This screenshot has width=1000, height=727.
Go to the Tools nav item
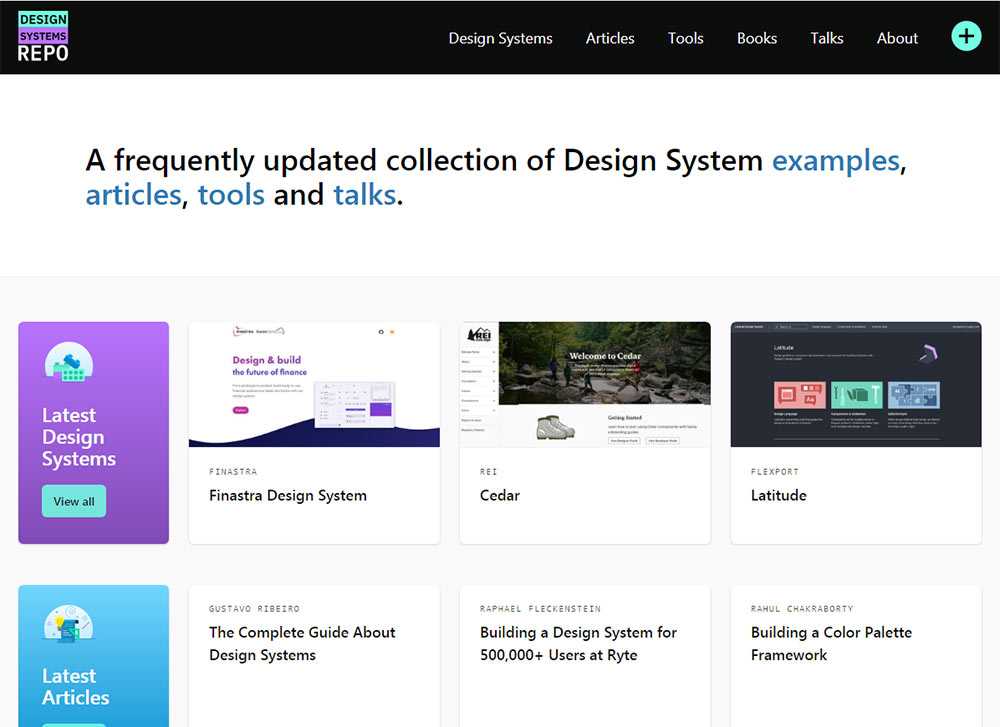[x=686, y=38]
